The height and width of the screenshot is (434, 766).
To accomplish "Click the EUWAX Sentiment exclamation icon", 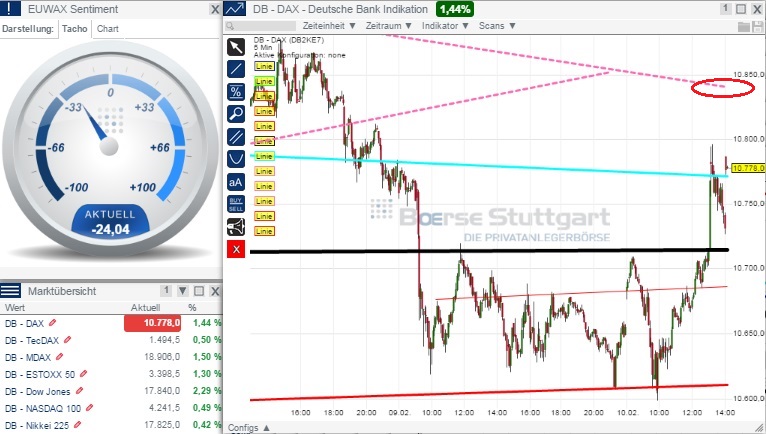I will click(x=10, y=9).
